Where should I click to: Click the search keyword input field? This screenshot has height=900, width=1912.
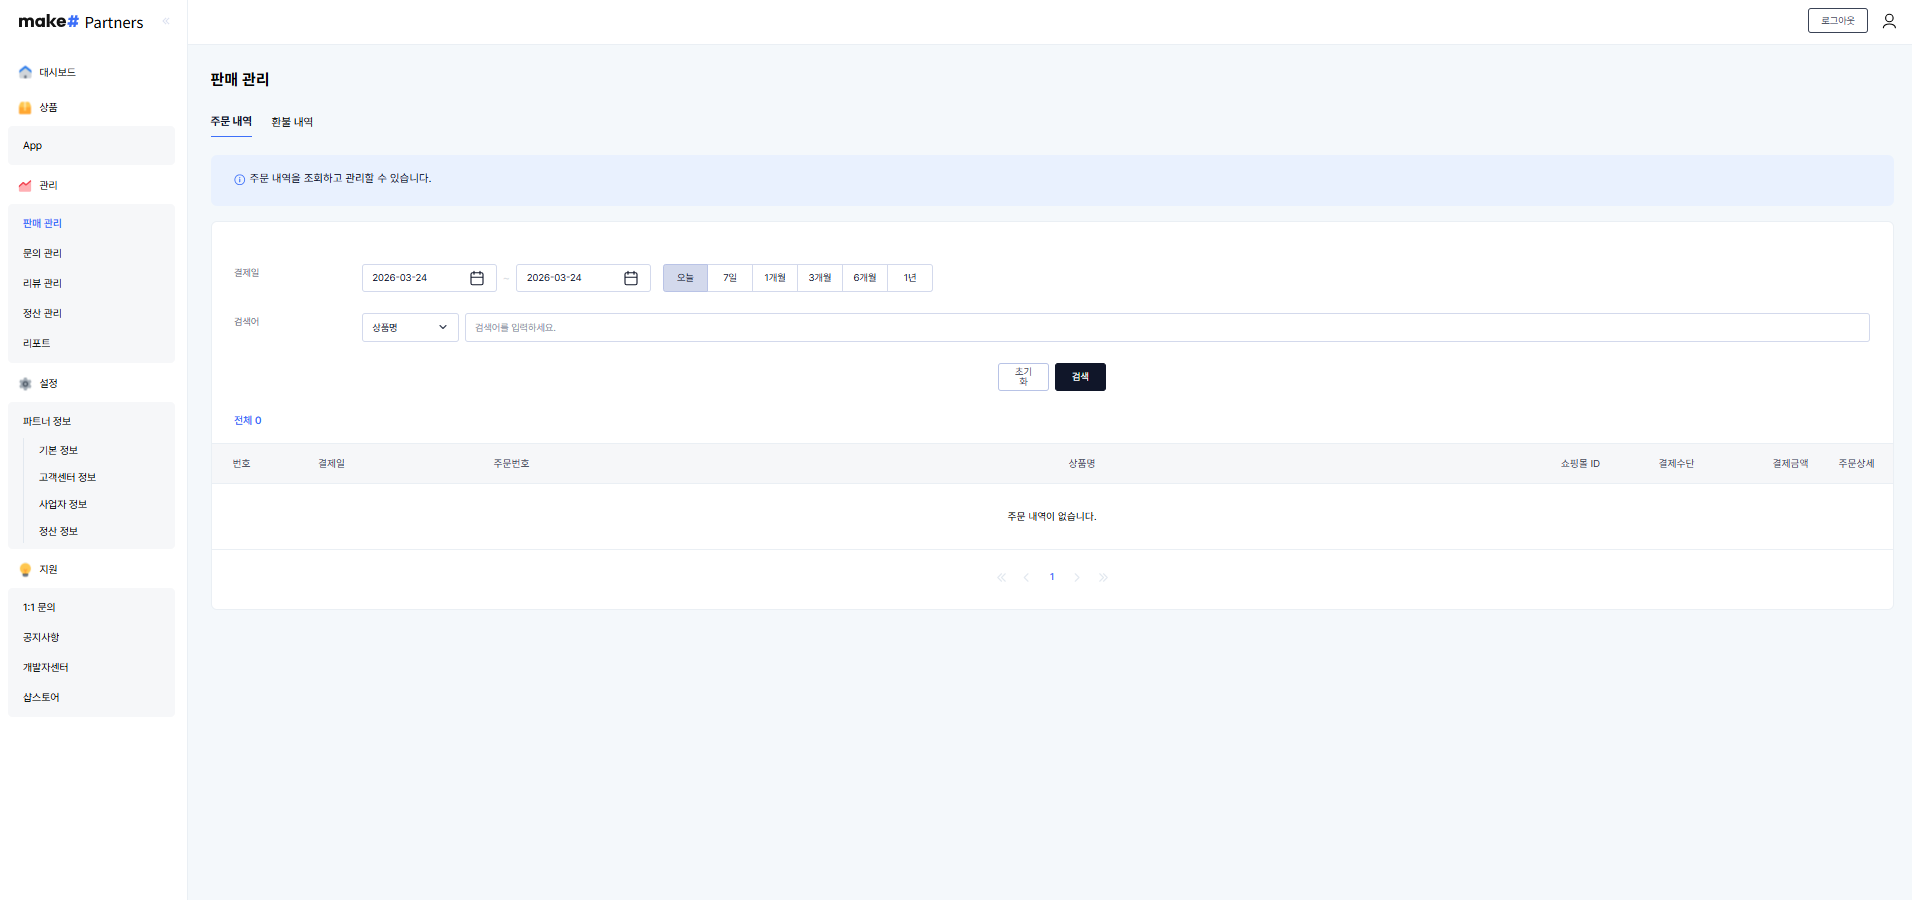coord(1166,328)
